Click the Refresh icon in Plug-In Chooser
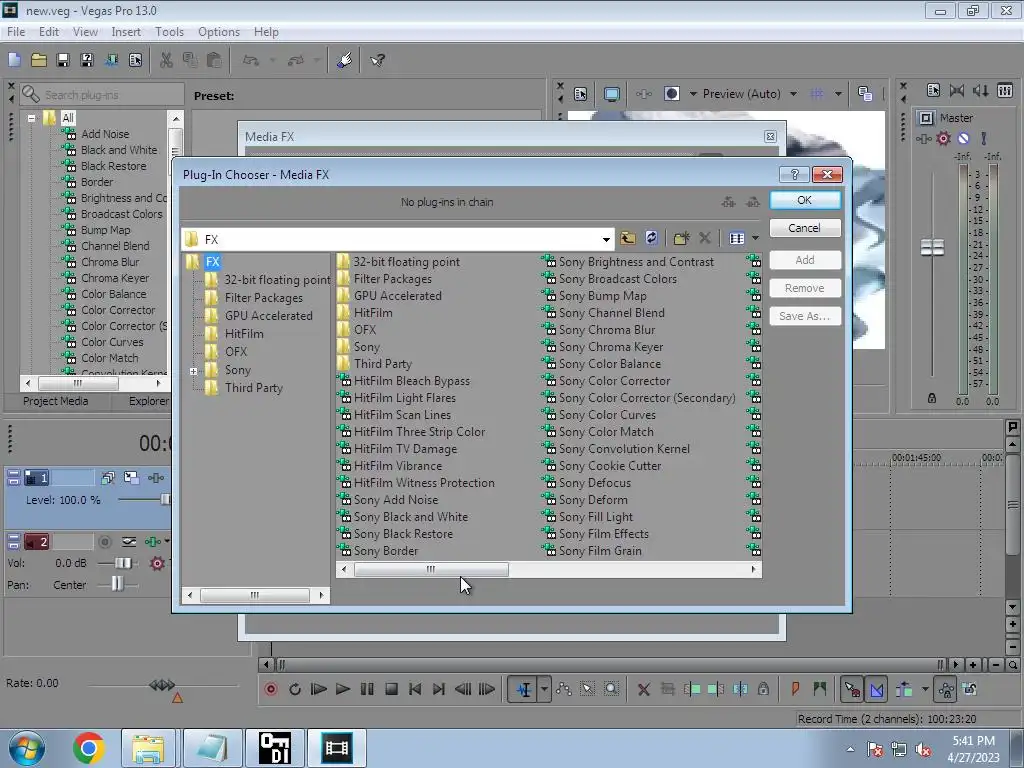 point(652,238)
